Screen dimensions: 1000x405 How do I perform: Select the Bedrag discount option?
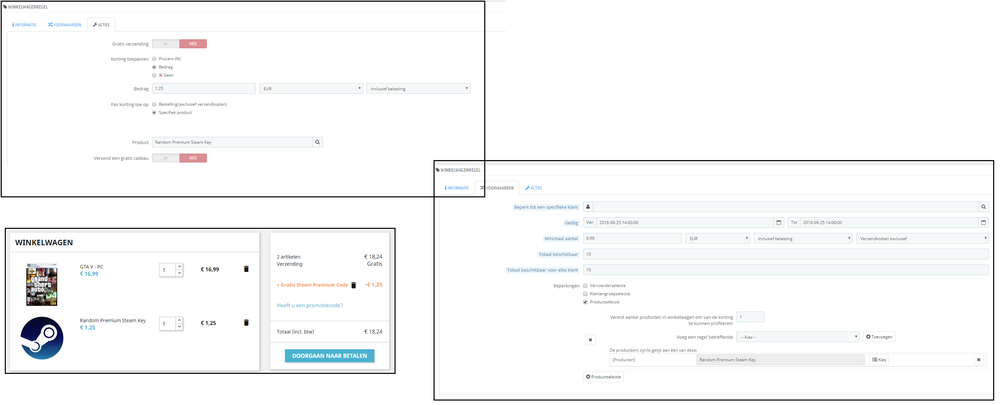coord(154,66)
